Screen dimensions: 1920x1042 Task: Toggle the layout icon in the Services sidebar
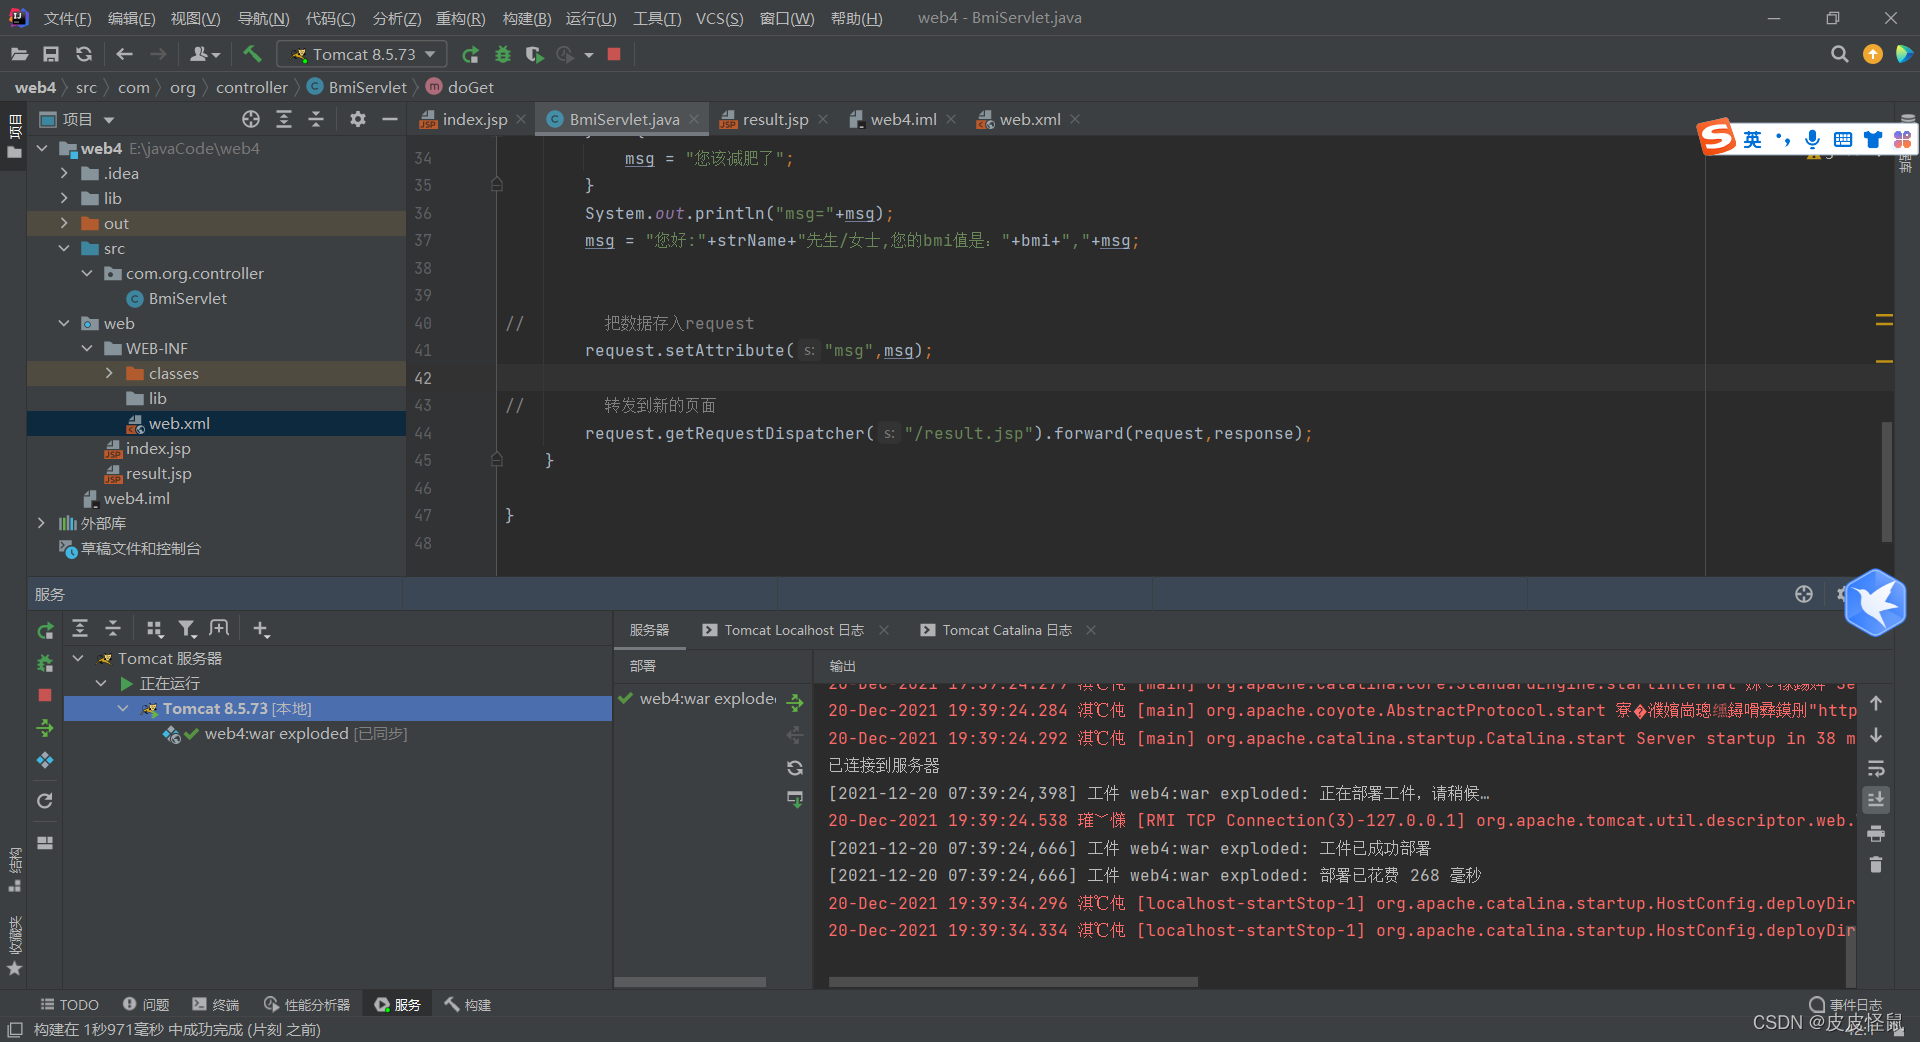[45, 842]
